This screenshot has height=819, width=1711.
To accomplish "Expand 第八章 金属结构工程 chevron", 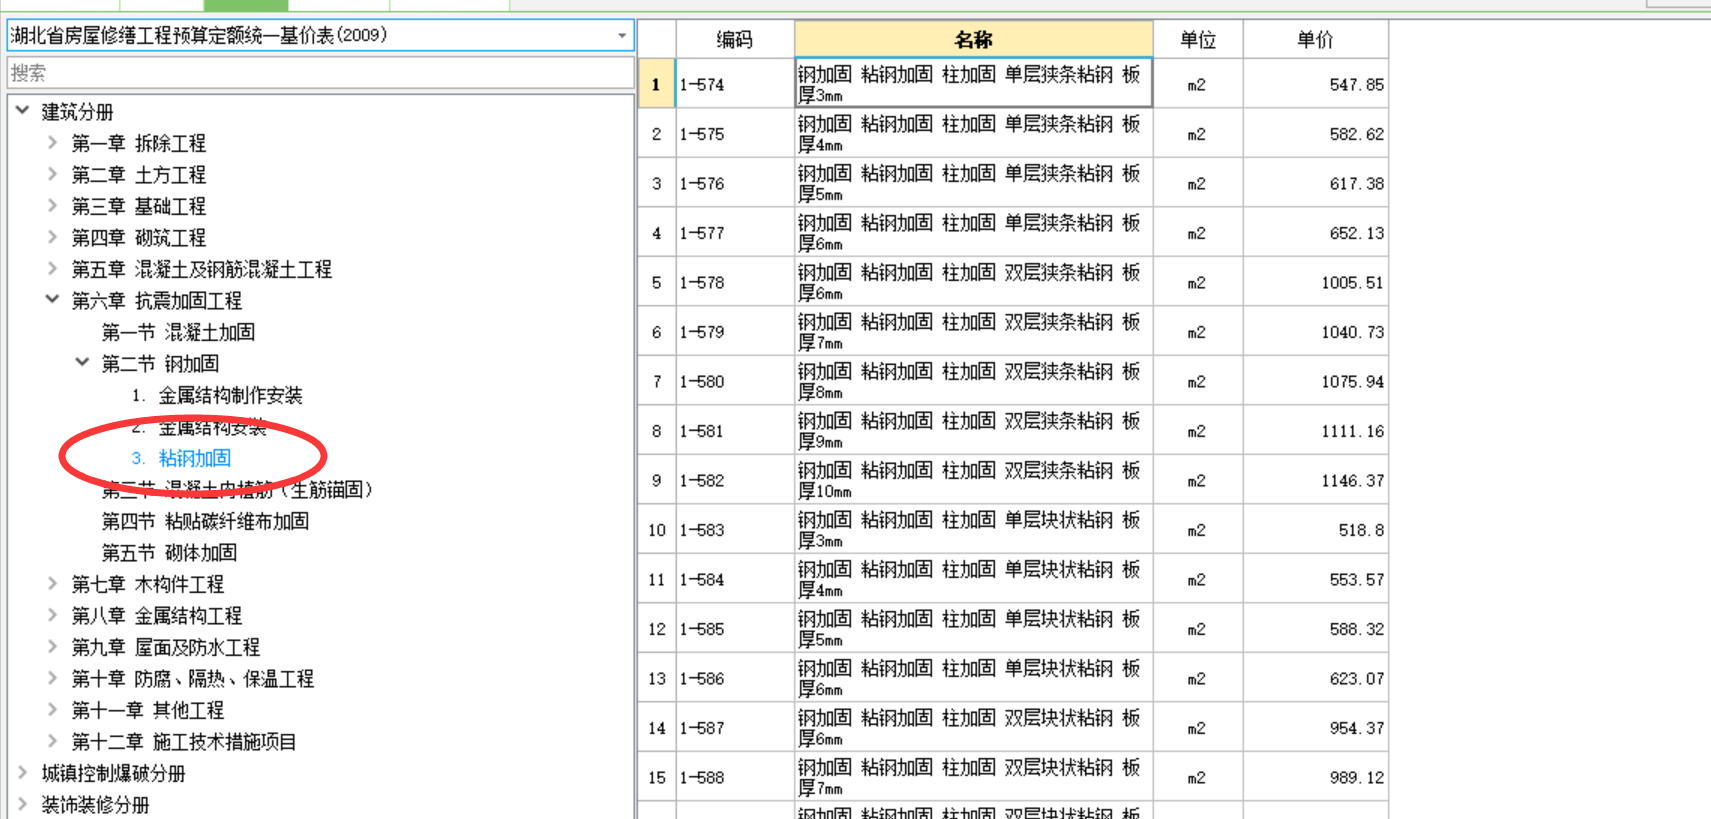I will click(52, 615).
